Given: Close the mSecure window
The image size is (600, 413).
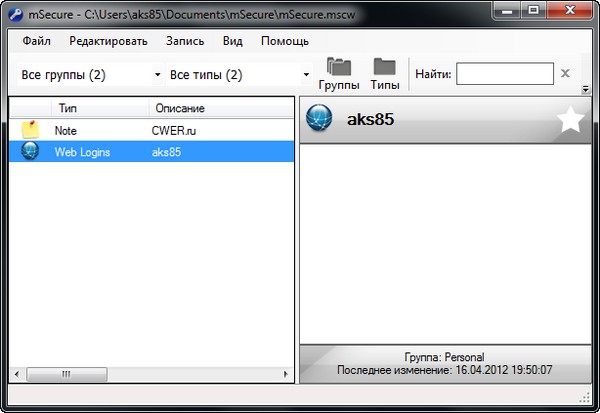Looking at the screenshot, I should click(x=570, y=10).
